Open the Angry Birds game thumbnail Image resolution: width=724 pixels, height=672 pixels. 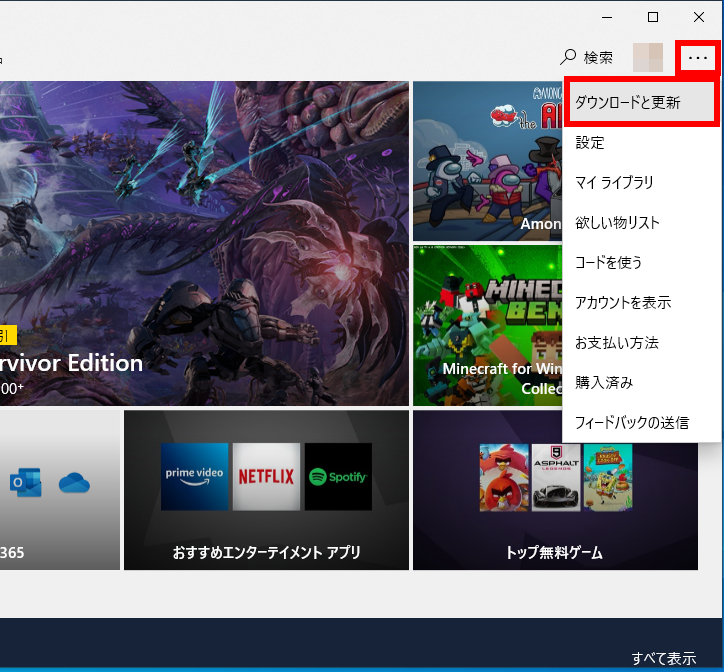point(504,478)
